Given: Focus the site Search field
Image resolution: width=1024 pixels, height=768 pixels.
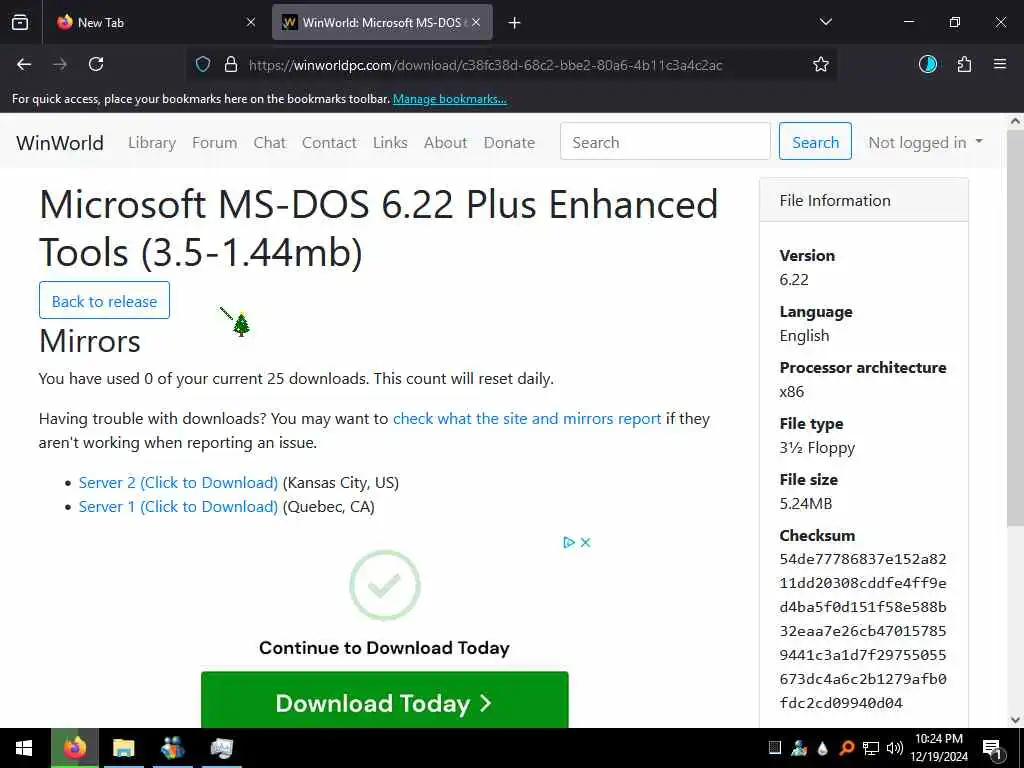Looking at the screenshot, I should coord(665,141).
